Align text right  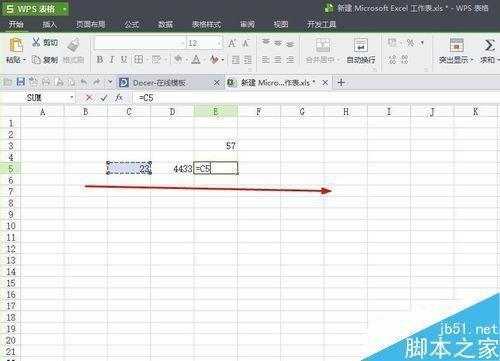(290, 60)
